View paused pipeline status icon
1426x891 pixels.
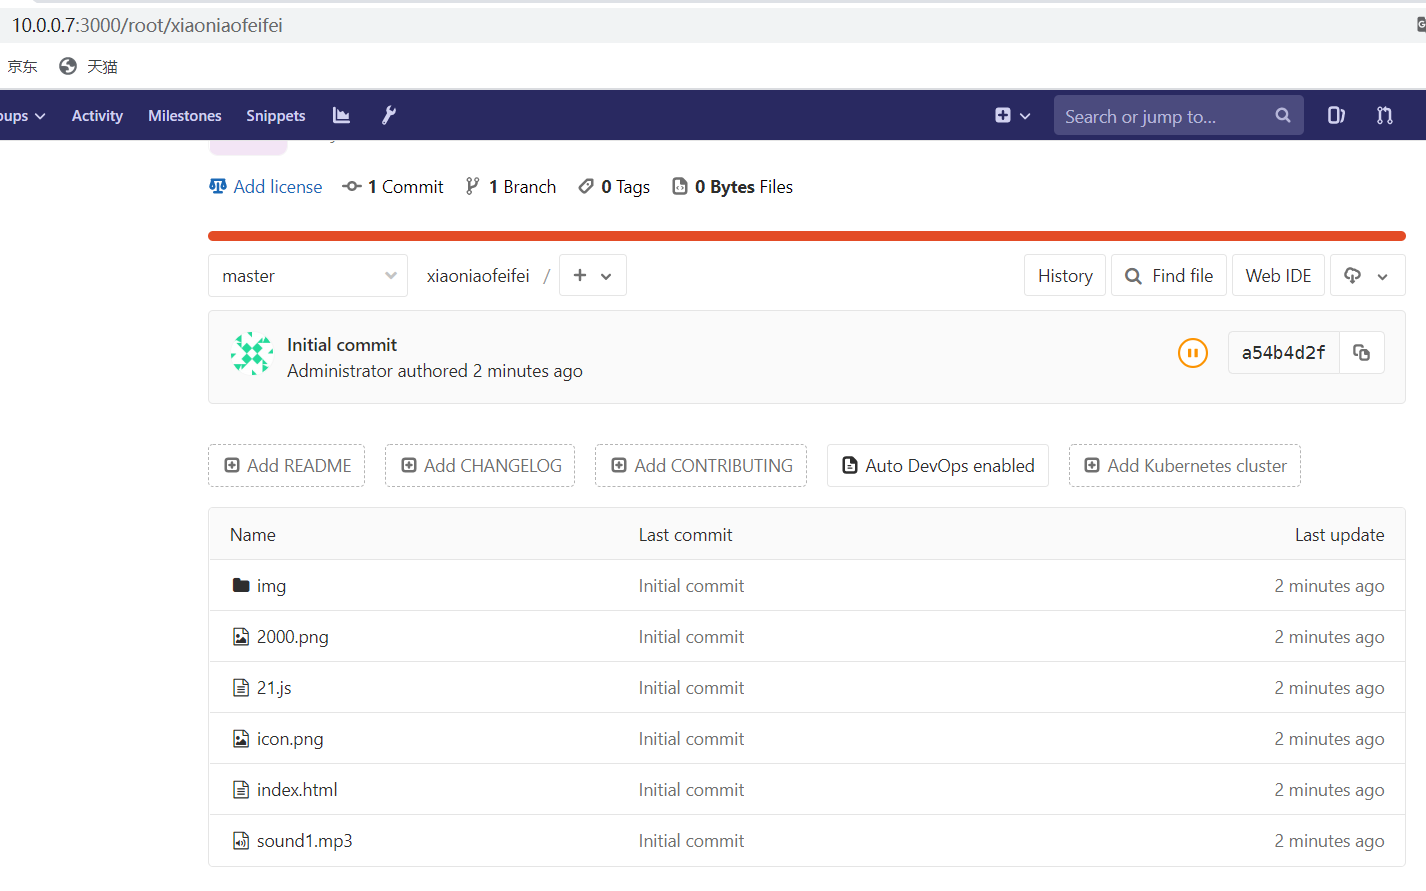coord(1192,353)
